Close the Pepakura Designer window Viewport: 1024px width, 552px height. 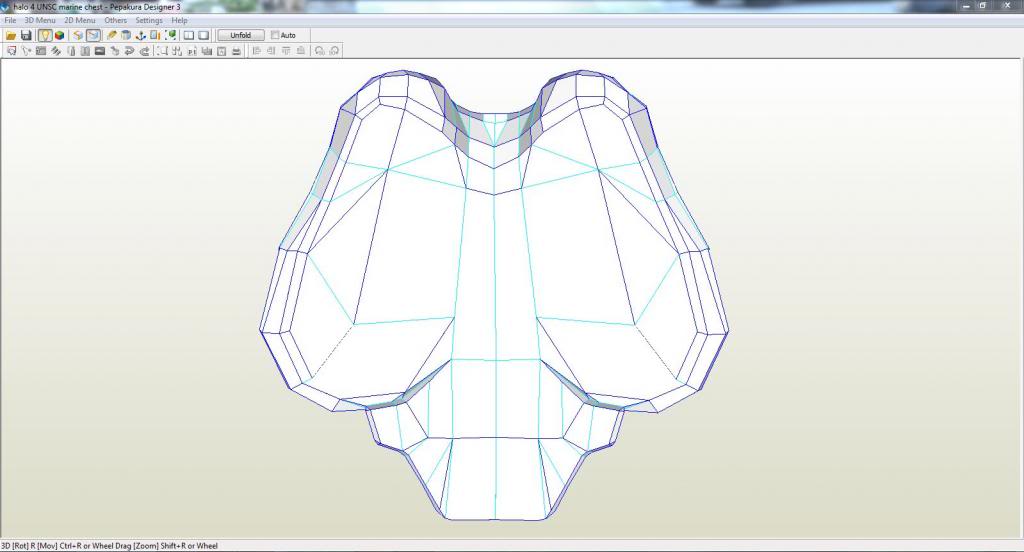tap(1006, 6)
